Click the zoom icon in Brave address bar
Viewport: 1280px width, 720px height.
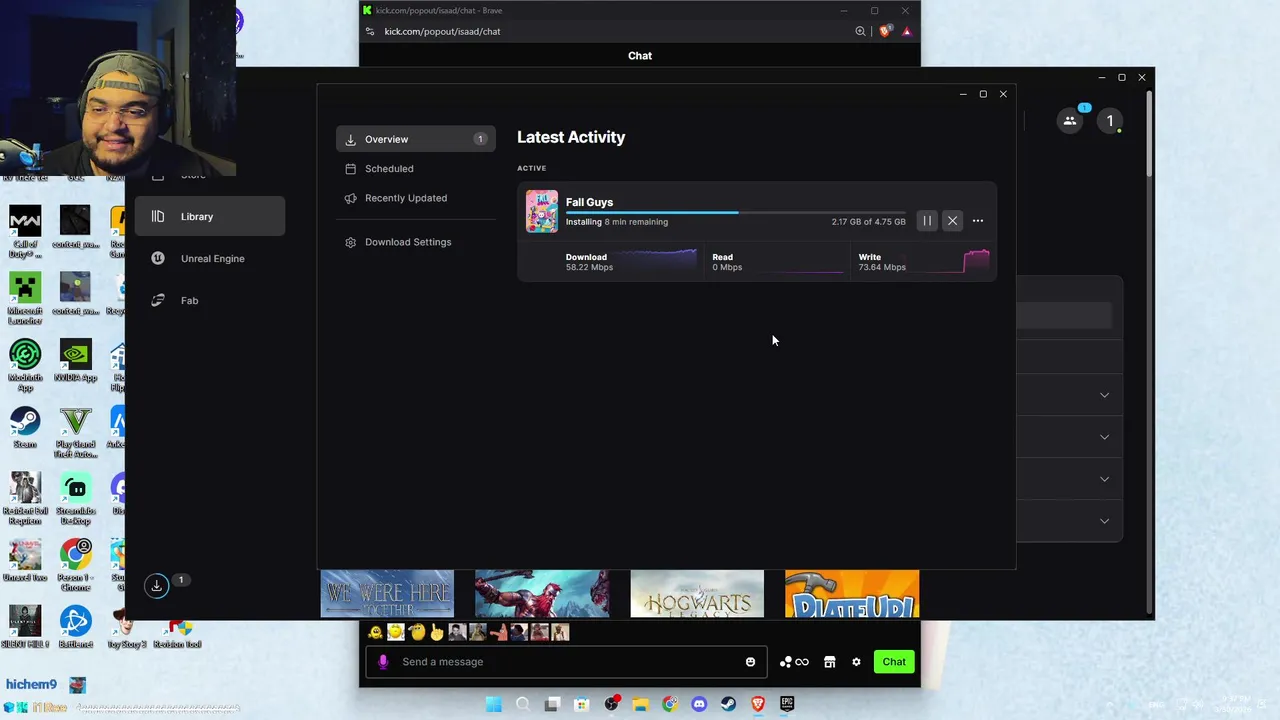click(x=860, y=31)
